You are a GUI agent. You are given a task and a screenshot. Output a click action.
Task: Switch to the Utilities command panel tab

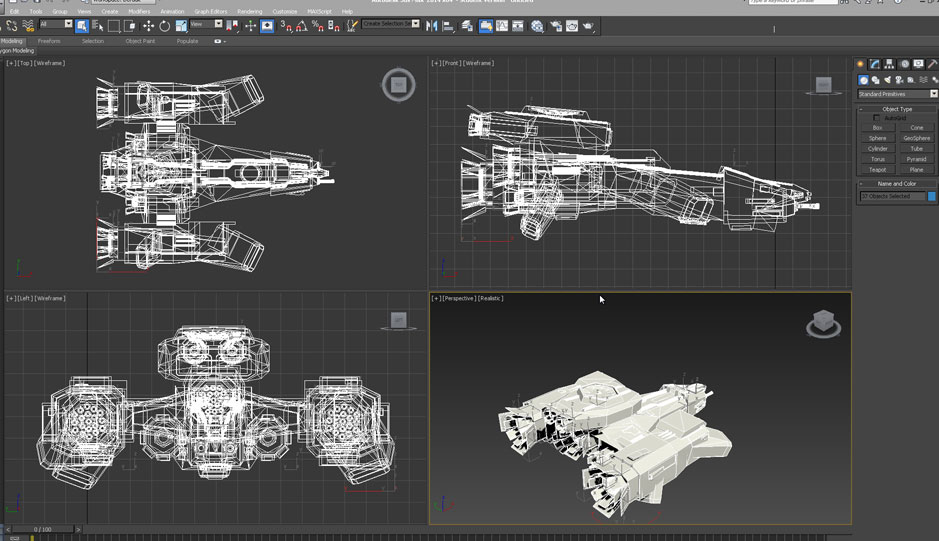932,64
